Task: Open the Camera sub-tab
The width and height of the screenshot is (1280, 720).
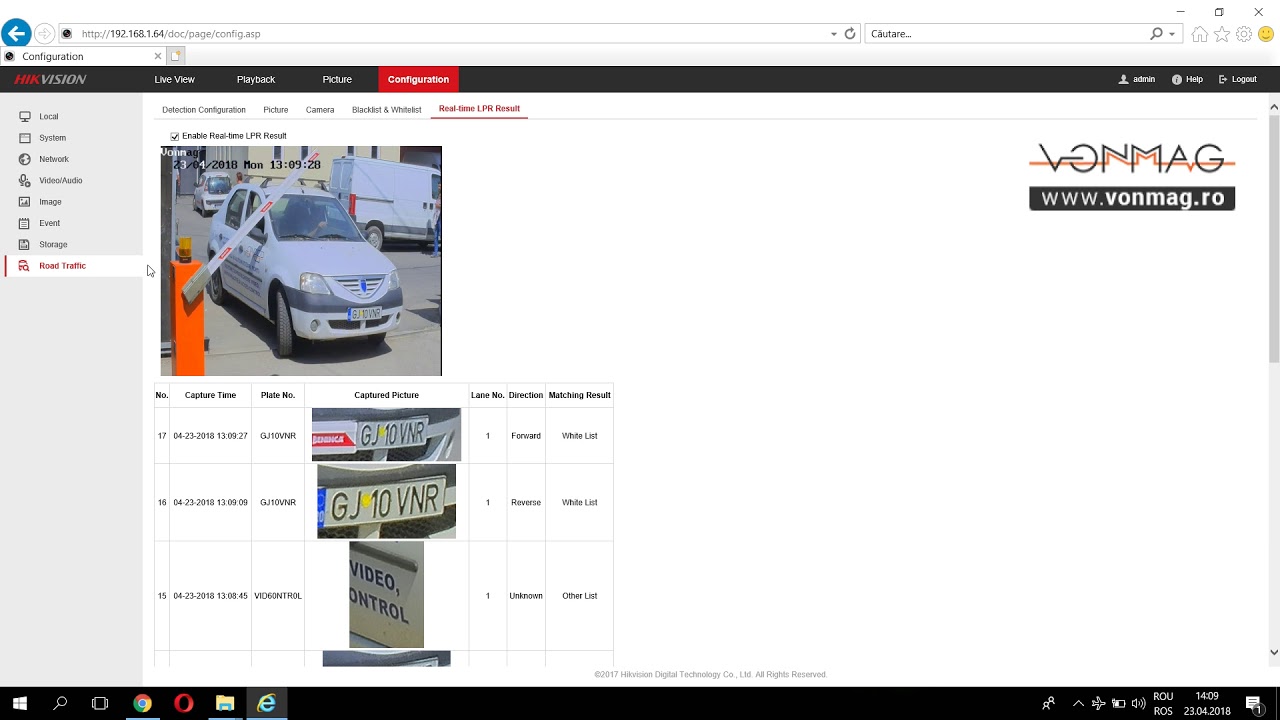Action: click(x=320, y=110)
